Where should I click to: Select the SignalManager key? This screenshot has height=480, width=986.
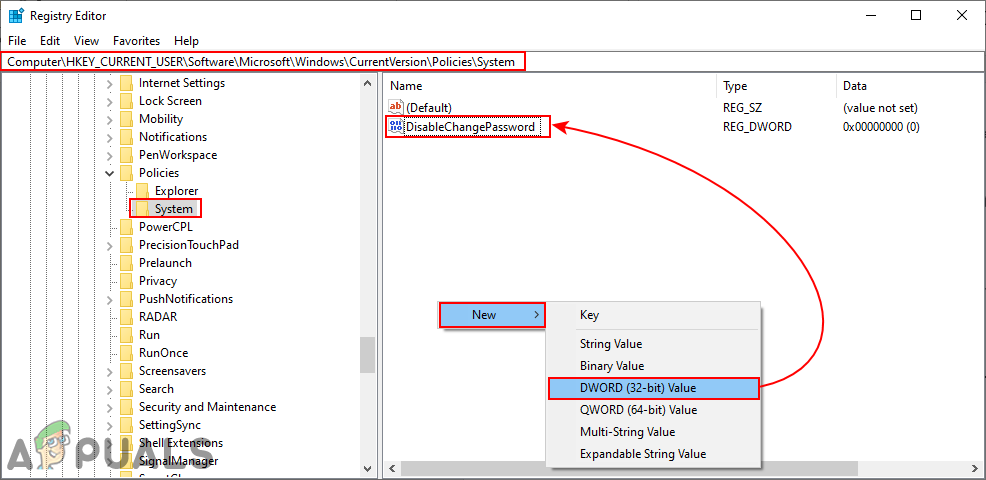[x=179, y=461]
